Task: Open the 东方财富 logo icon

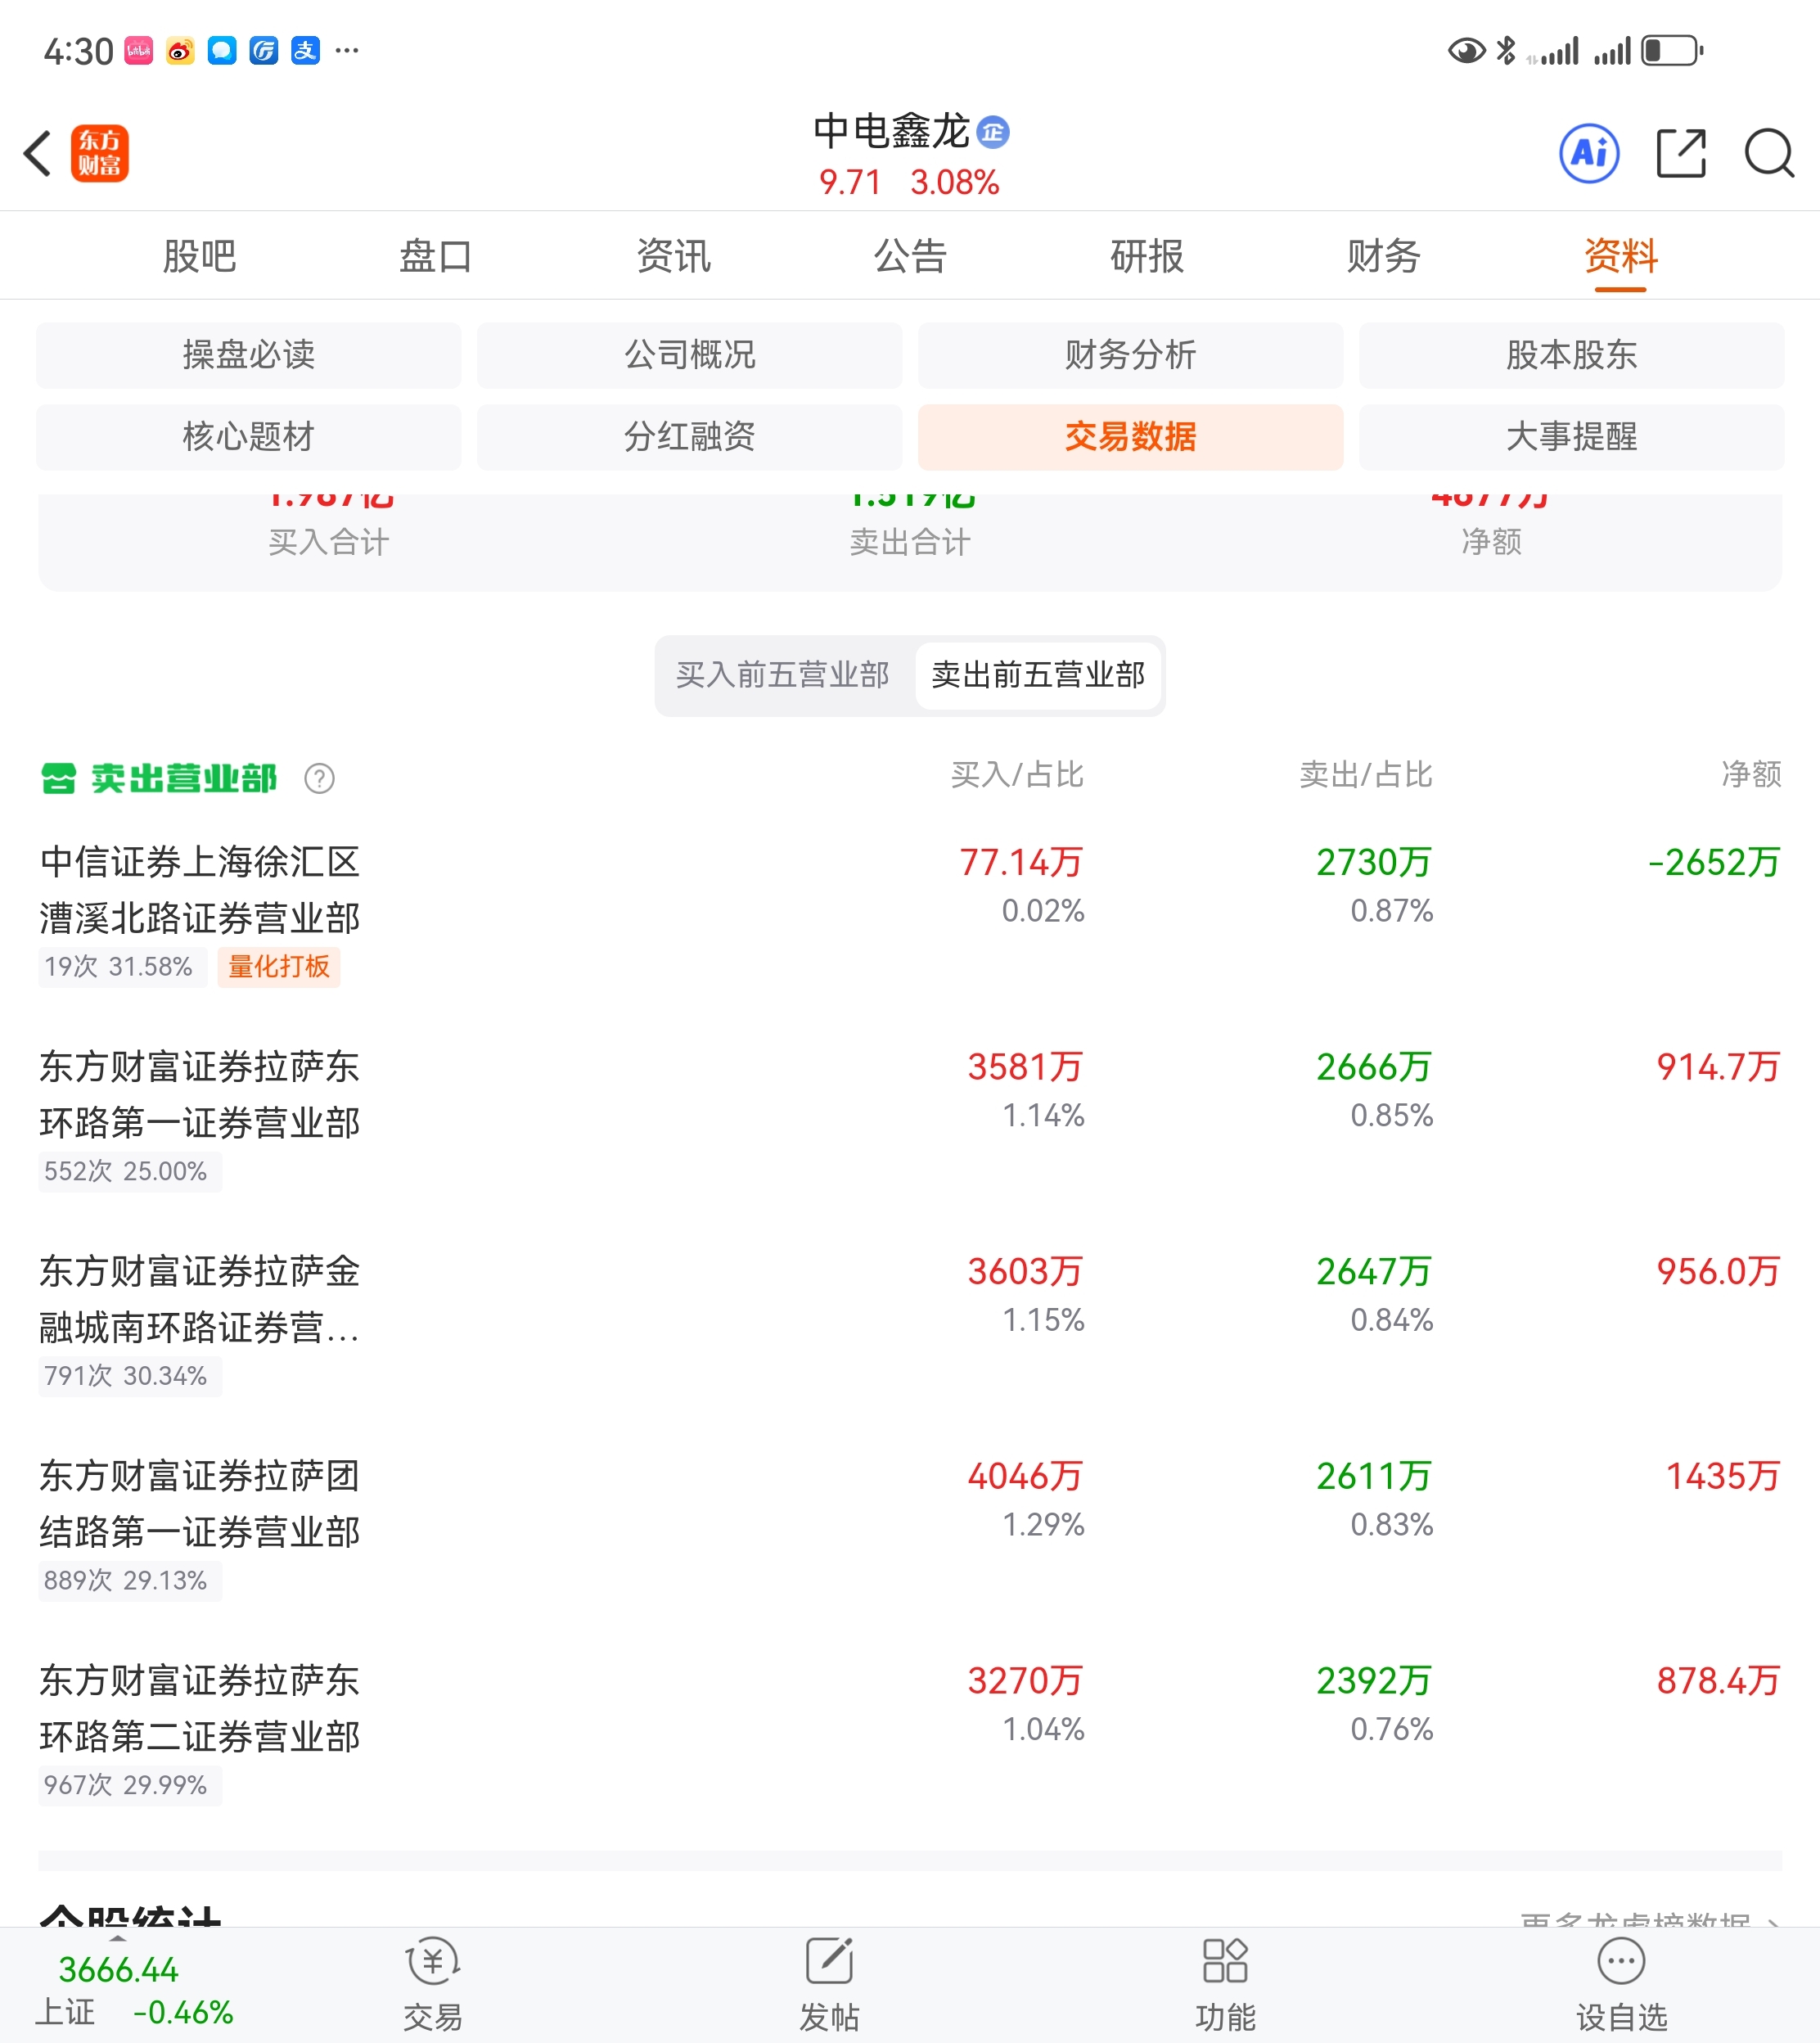Action: pos(100,154)
